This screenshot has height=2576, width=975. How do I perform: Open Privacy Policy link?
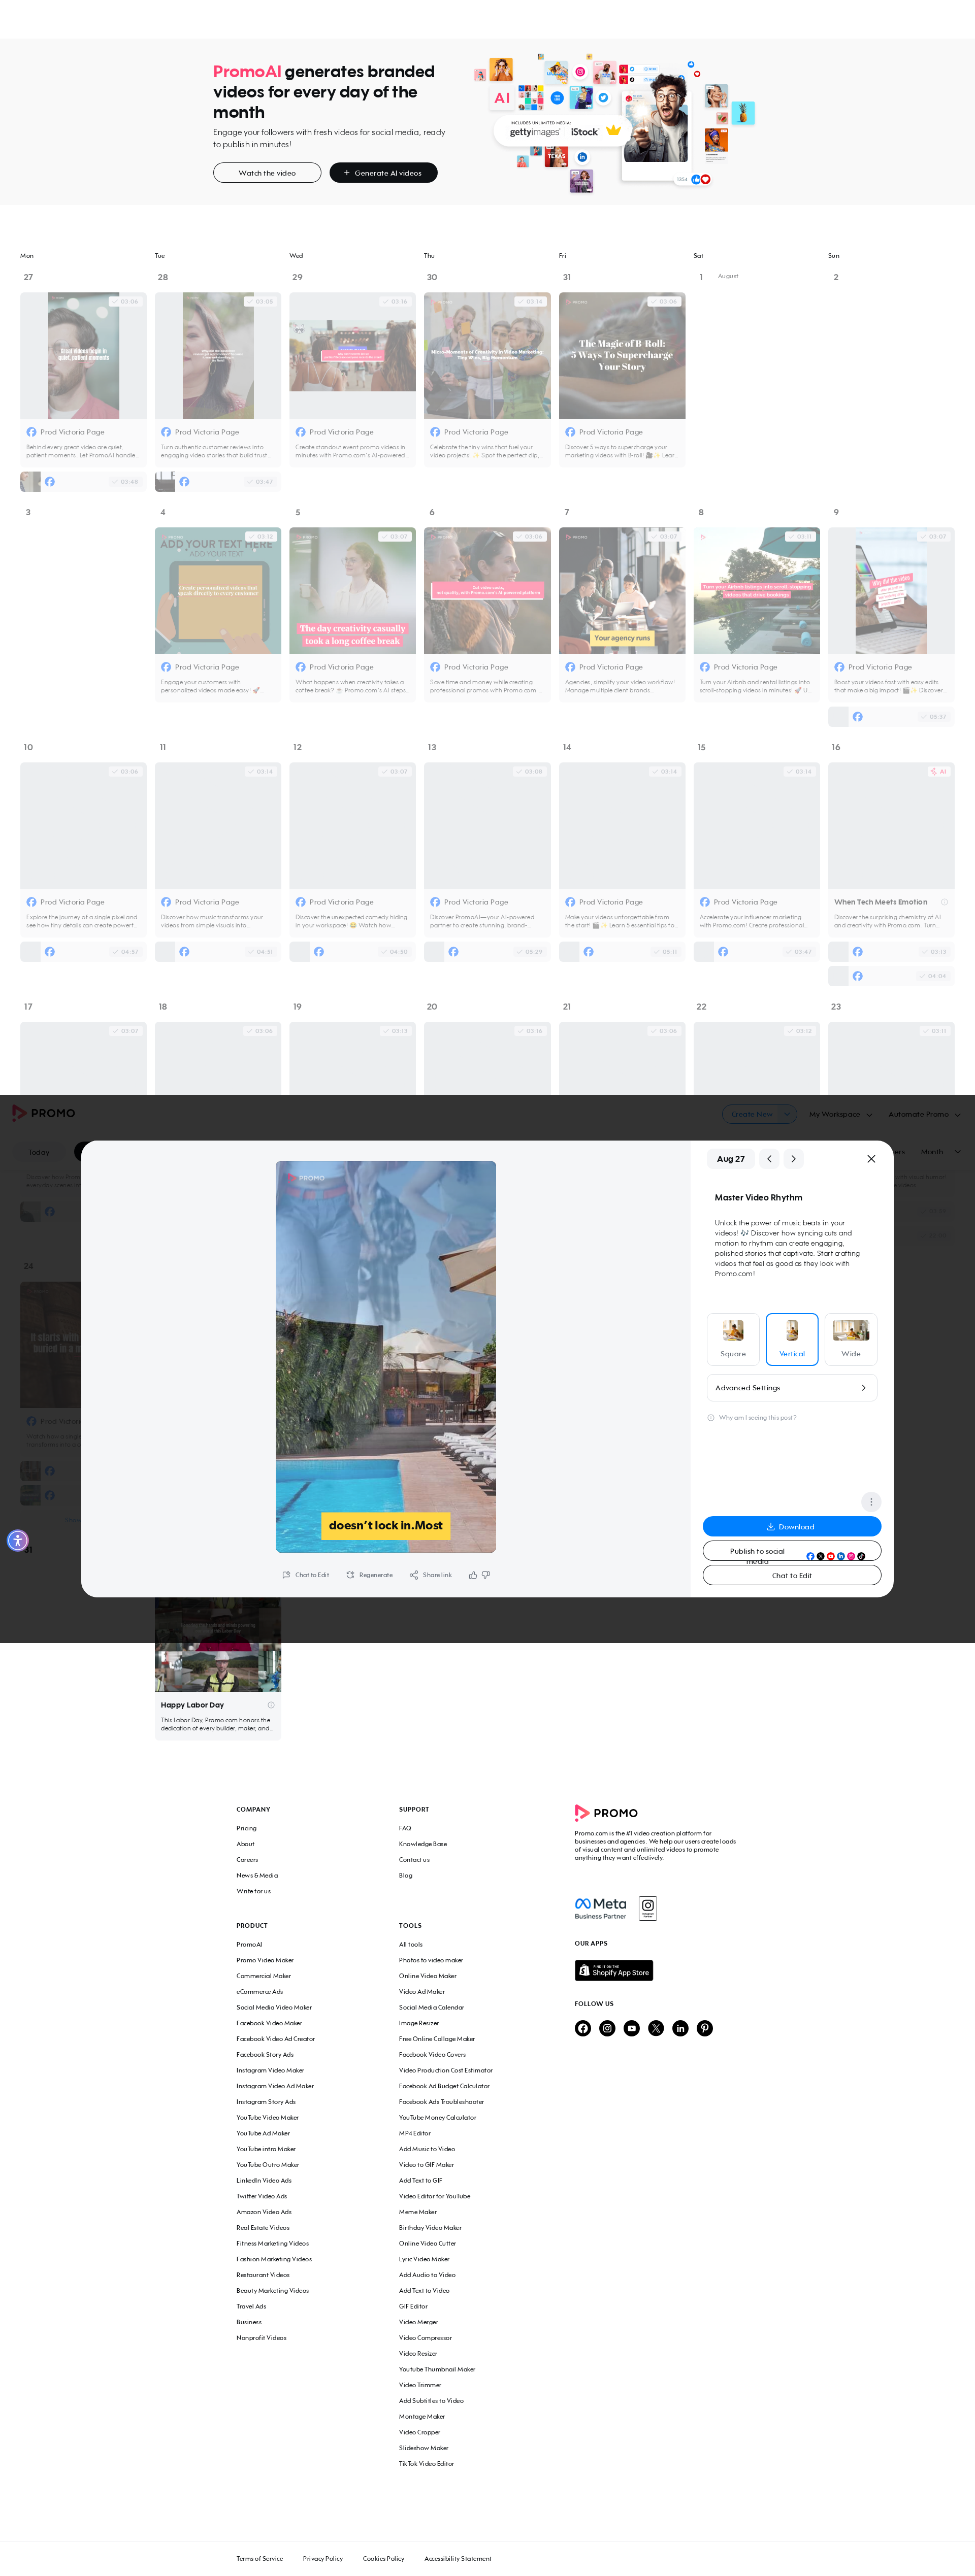(322, 2558)
